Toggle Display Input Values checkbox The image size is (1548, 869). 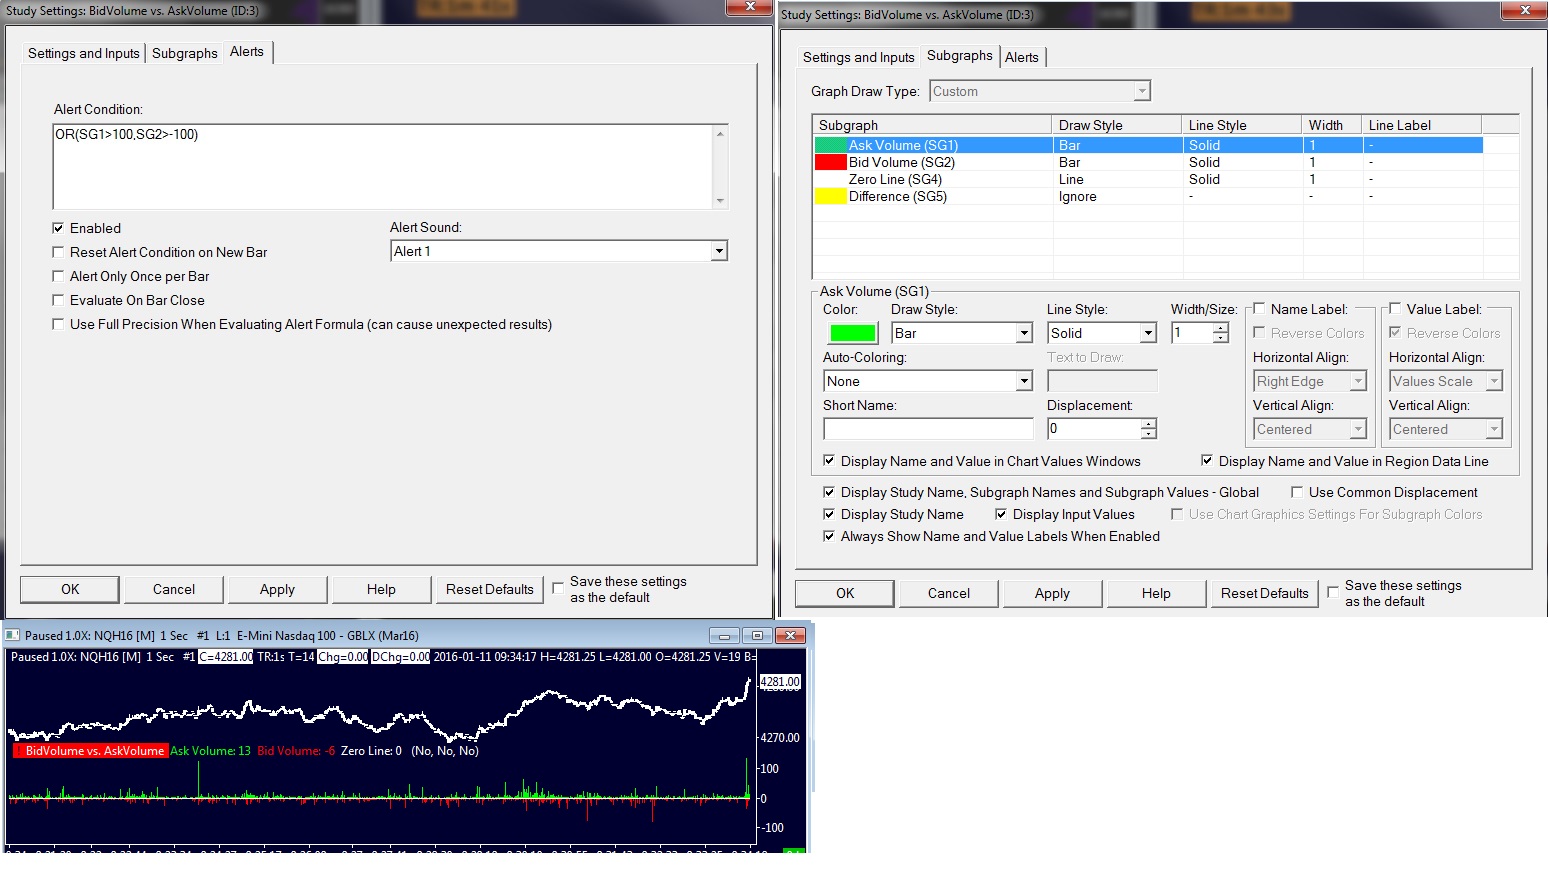pos(1001,514)
